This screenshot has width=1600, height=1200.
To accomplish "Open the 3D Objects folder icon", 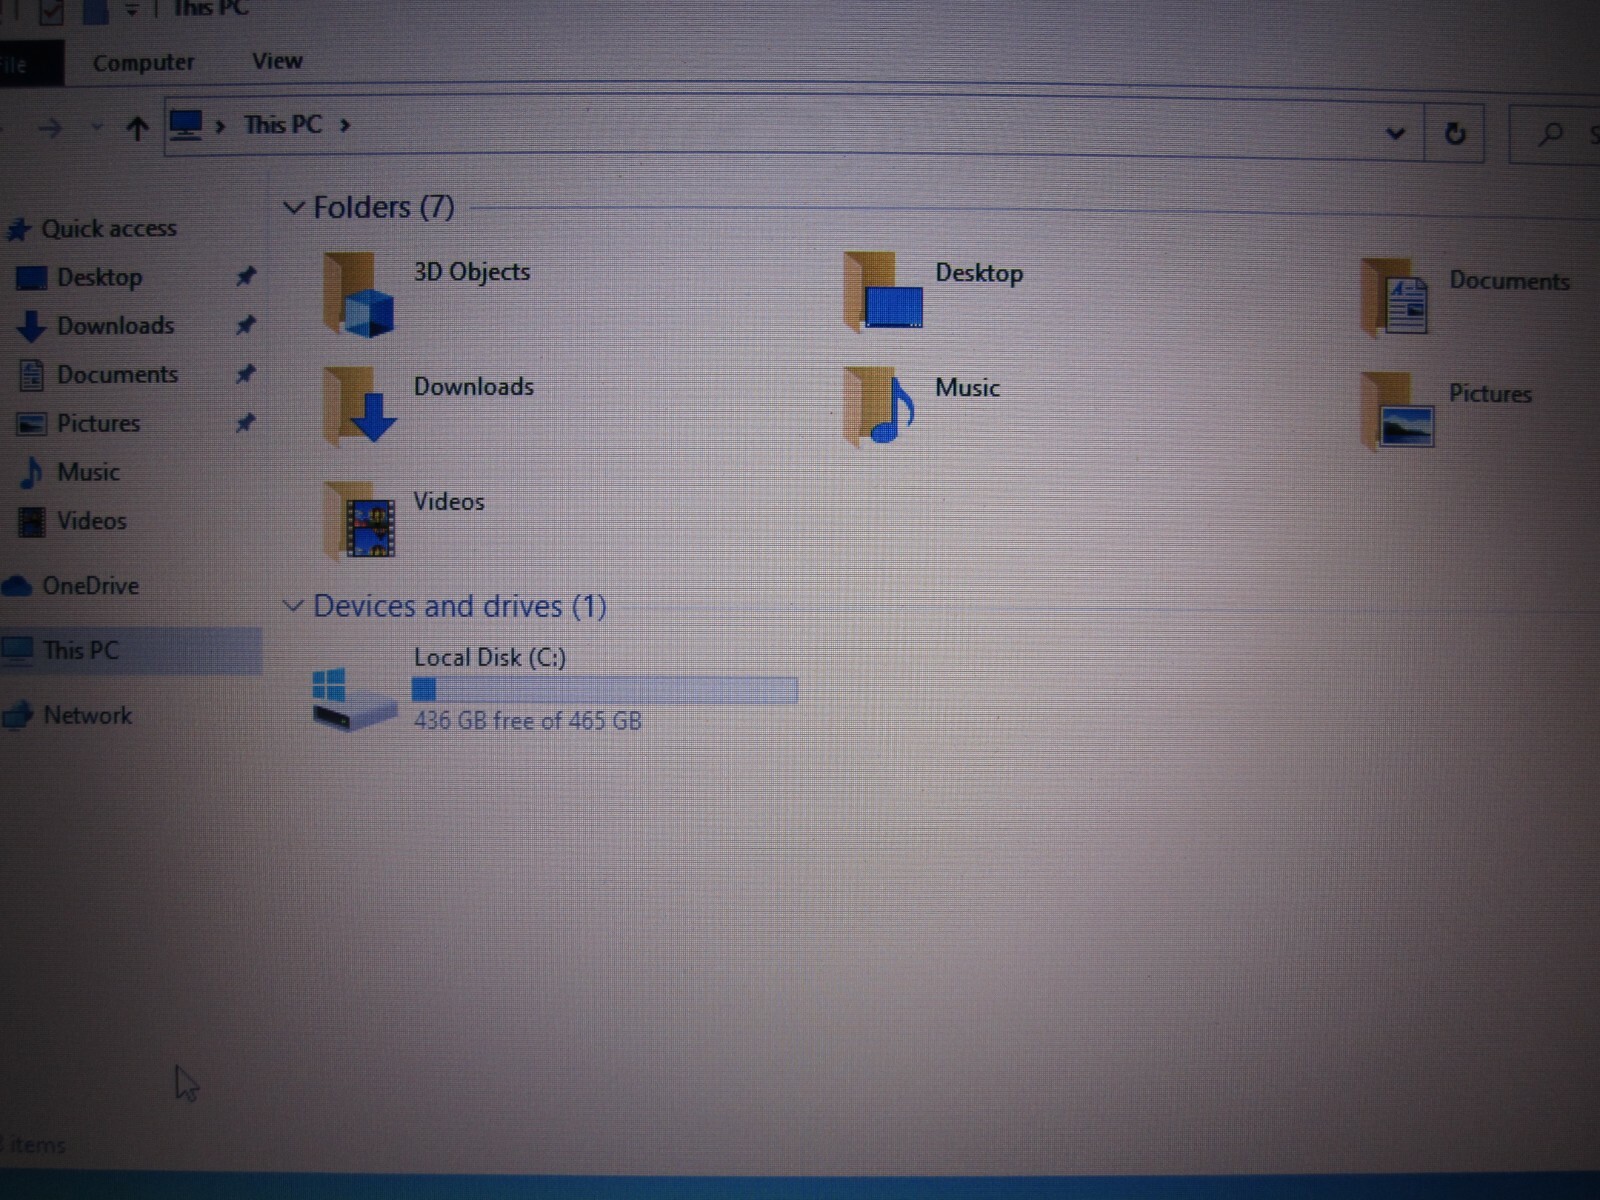I will click(x=360, y=293).
